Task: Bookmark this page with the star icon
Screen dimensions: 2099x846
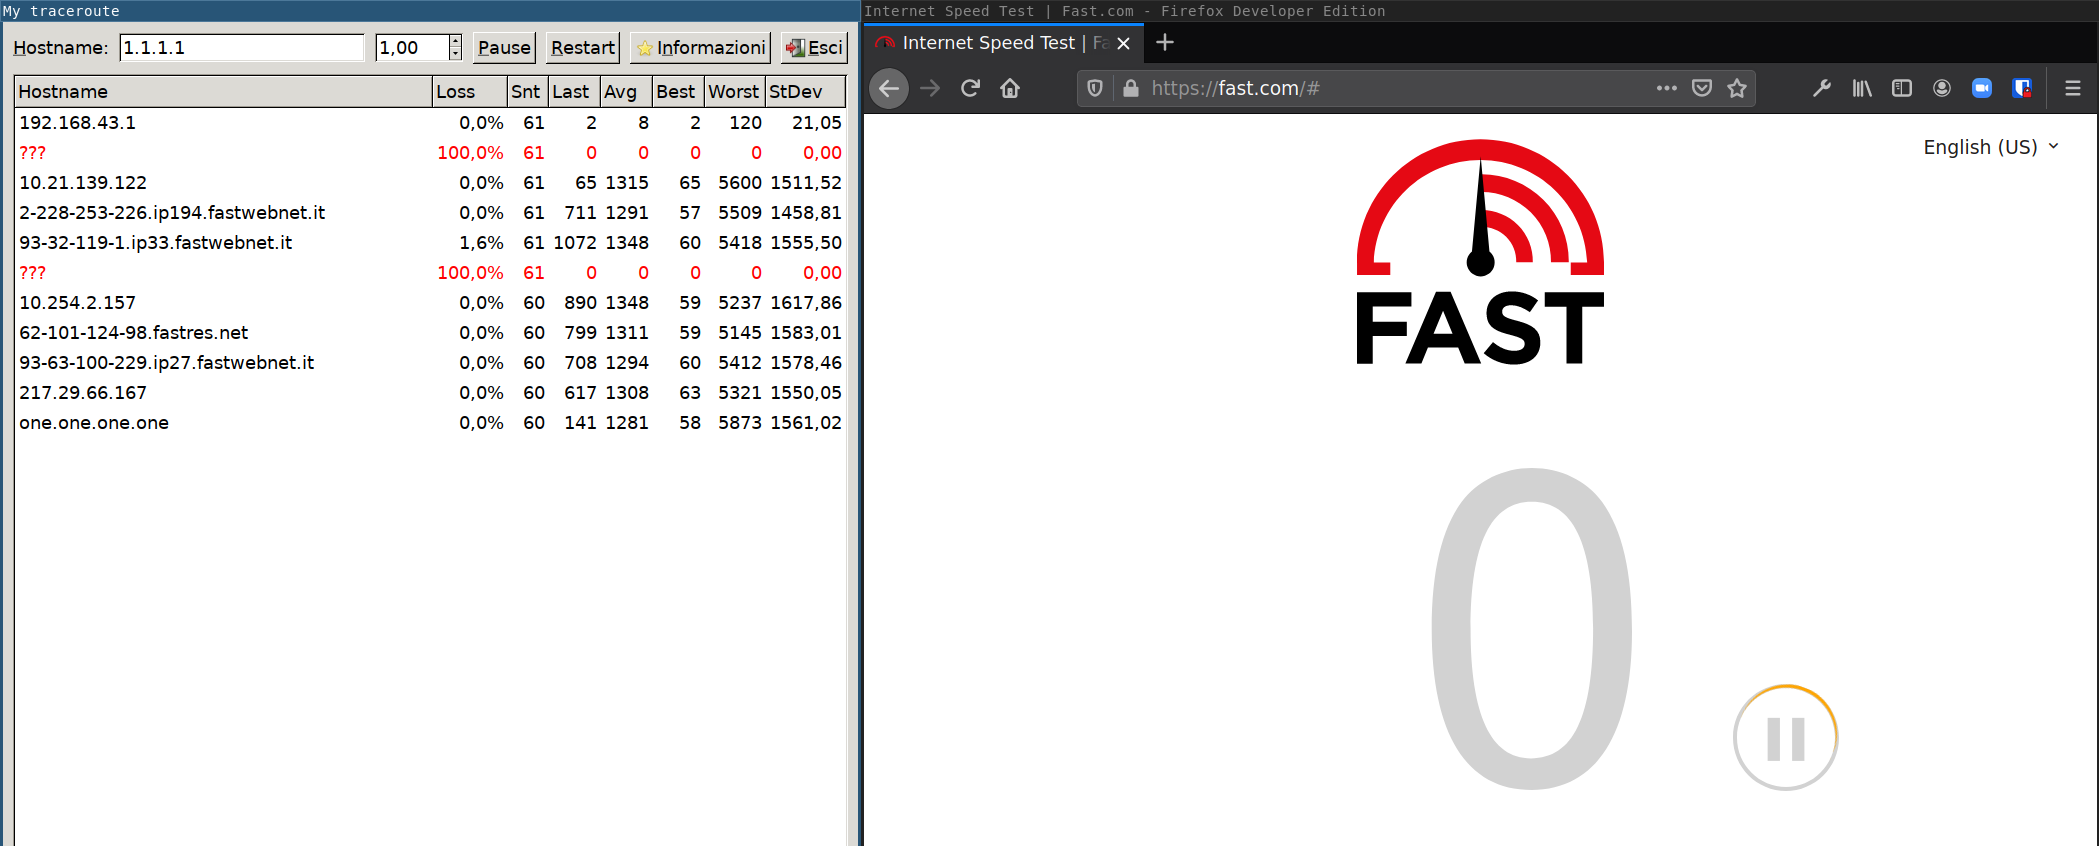Action: 1737,89
